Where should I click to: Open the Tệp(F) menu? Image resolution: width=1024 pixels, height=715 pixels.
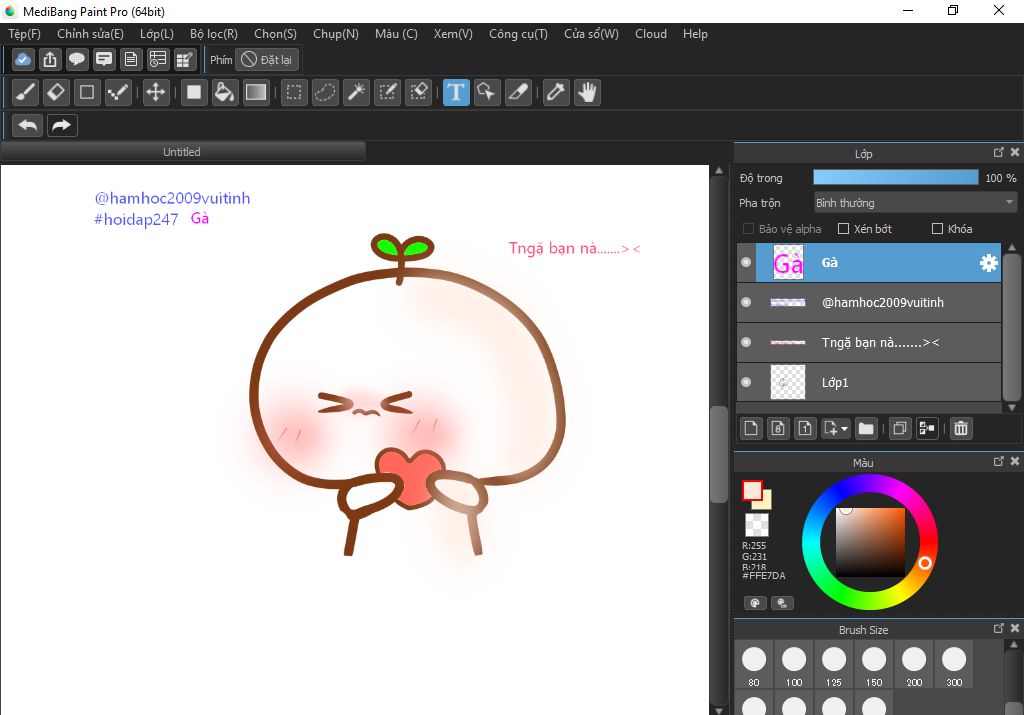(x=25, y=34)
